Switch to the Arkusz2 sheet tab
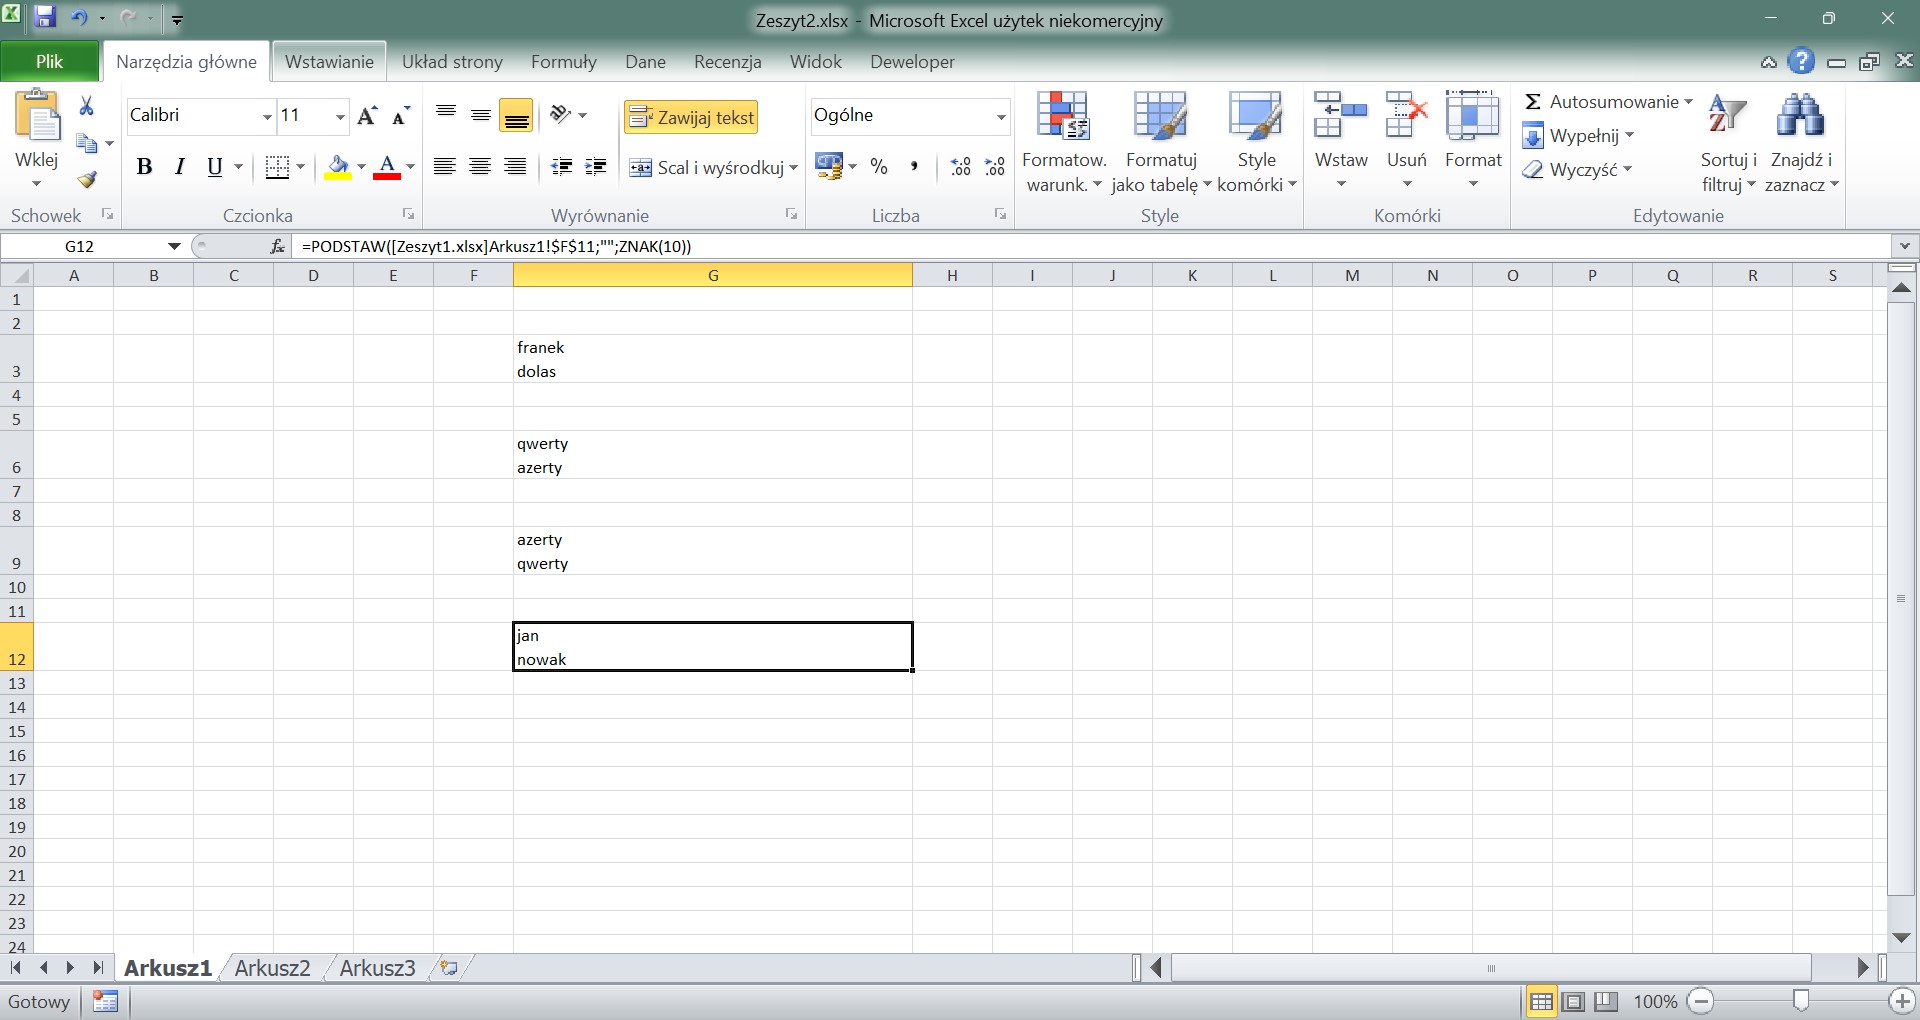Screen dimensions: 1920x1020 pos(272,968)
